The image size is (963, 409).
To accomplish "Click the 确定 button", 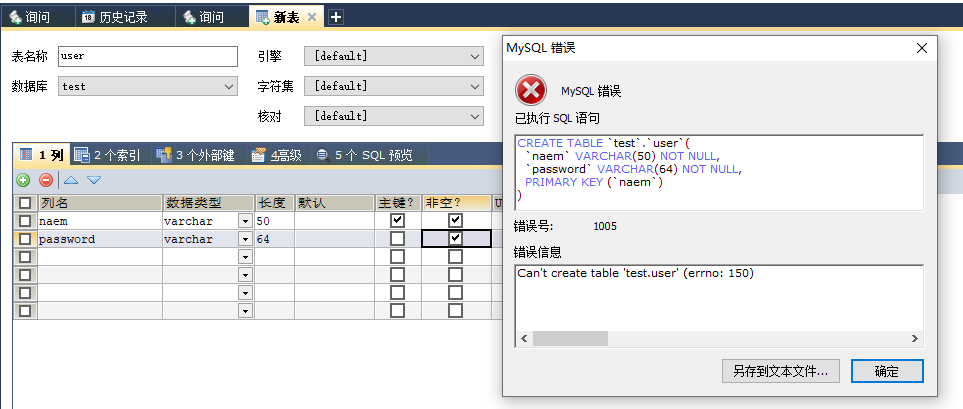I will click(886, 371).
